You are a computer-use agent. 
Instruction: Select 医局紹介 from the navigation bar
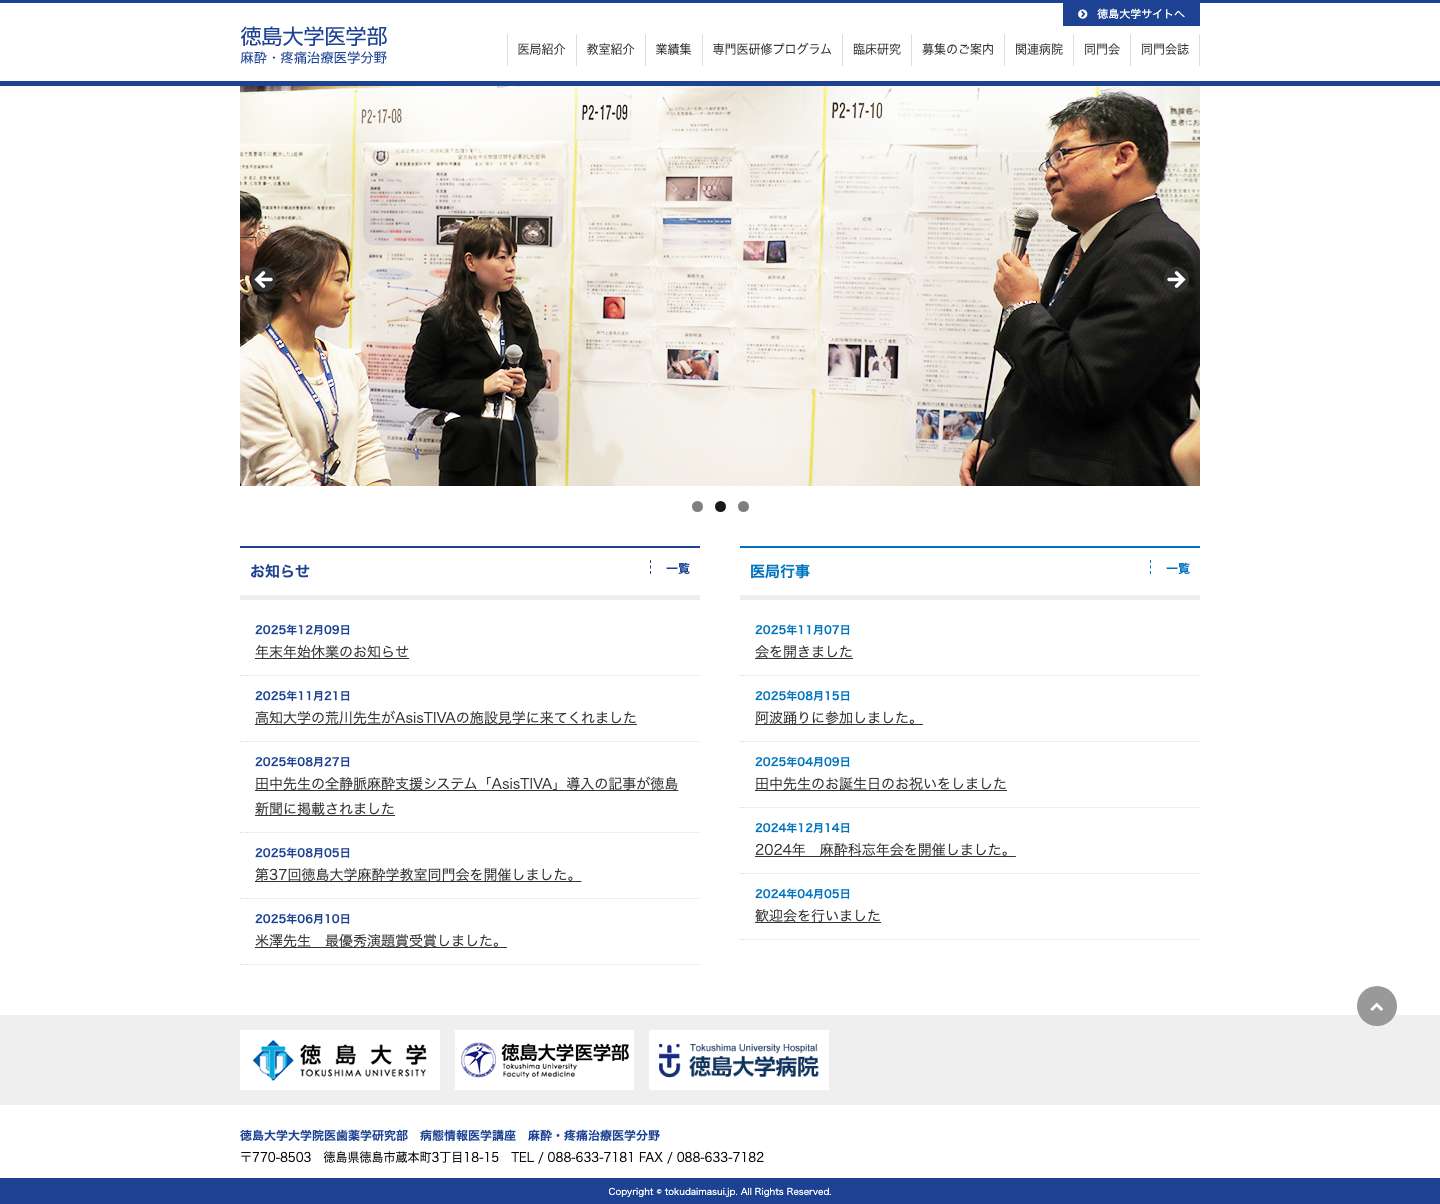point(541,48)
